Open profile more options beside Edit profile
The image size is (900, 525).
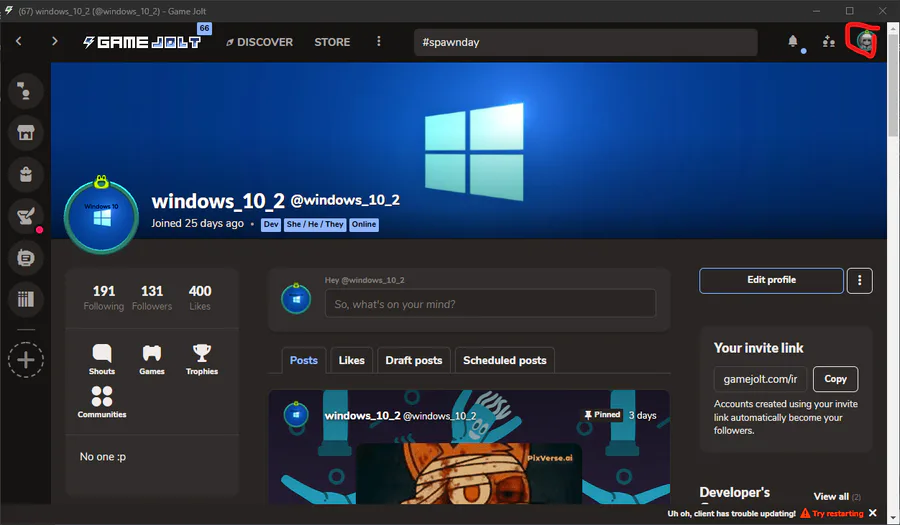(x=859, y=281)
